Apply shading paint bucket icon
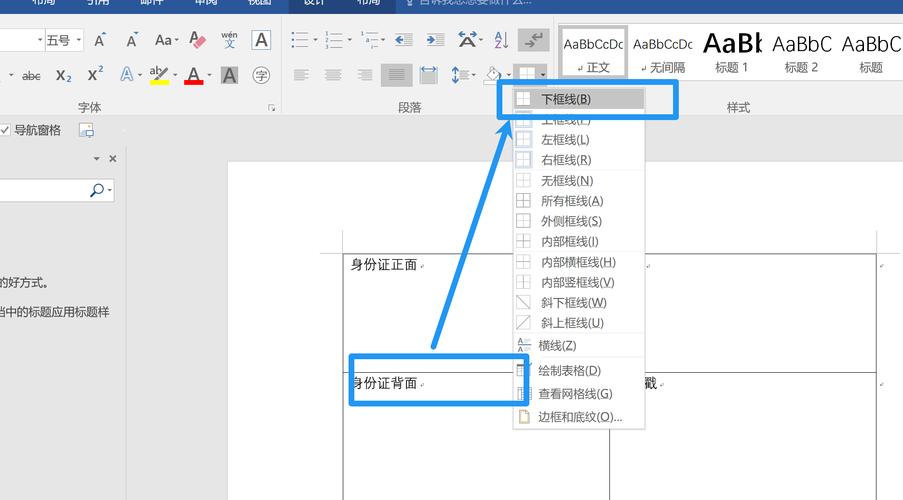Image resolution: width=903 pixels, height=500 pixels. click(x=493, y=75)
